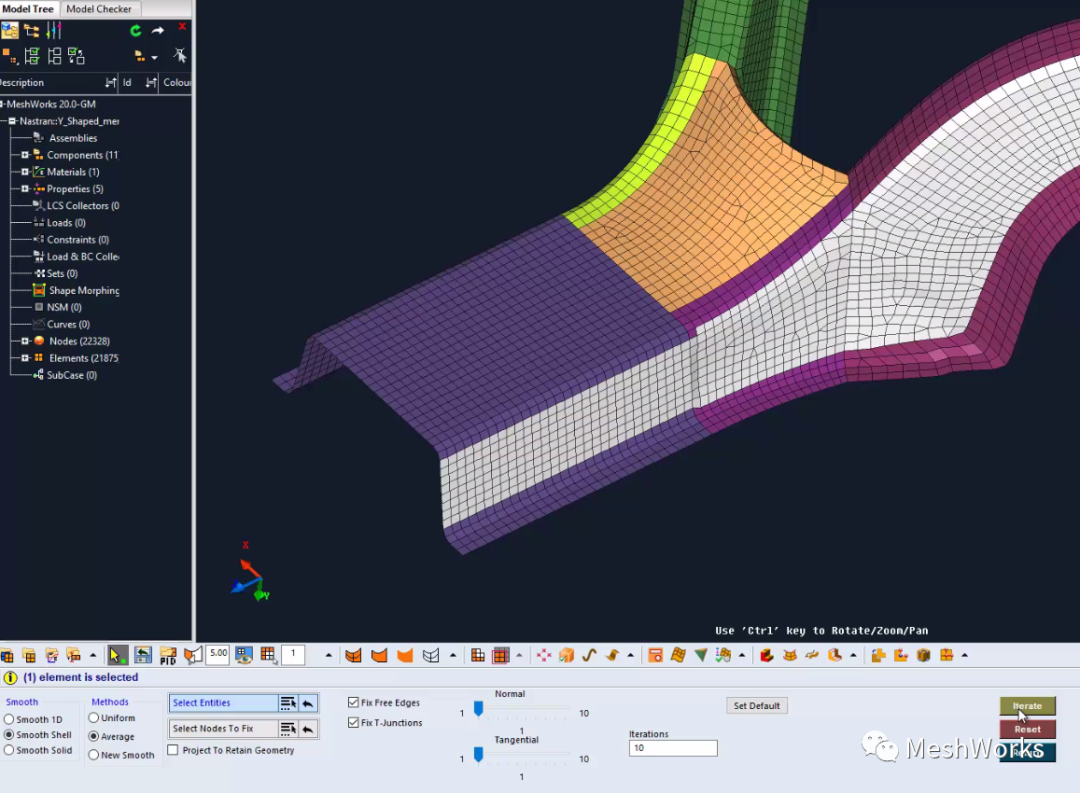Select the Smooth Solid radio button
Screen dimensions: 1080x793
(9, 750)
